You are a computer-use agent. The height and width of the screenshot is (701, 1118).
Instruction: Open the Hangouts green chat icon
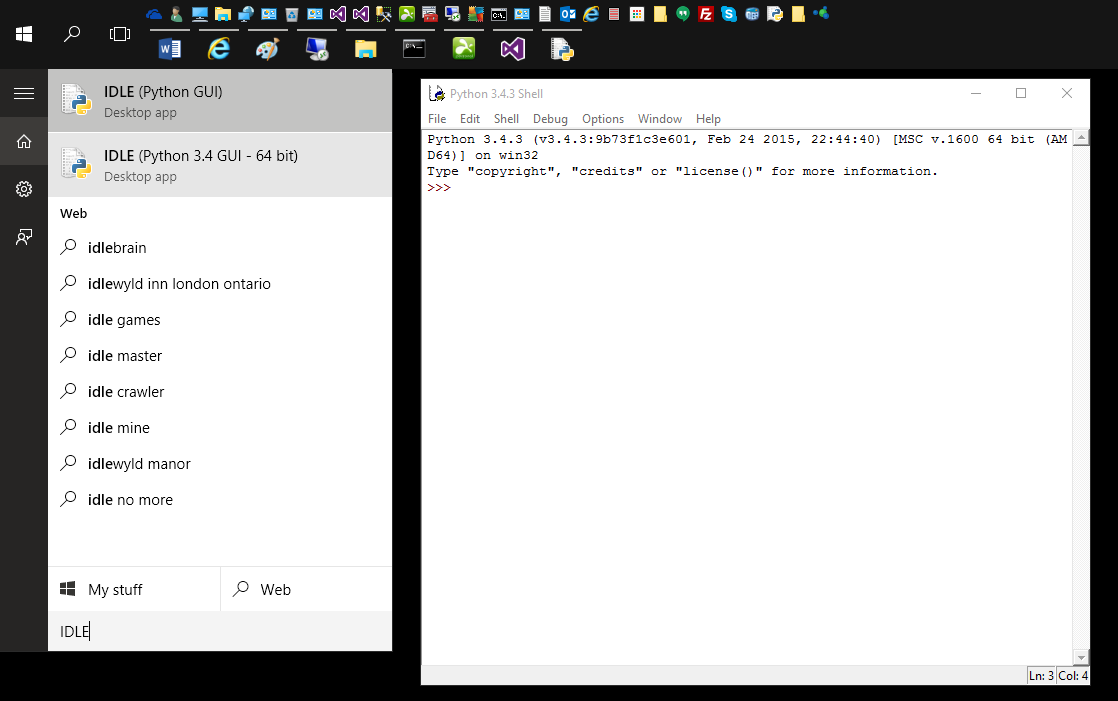click(x=683, y=14)
